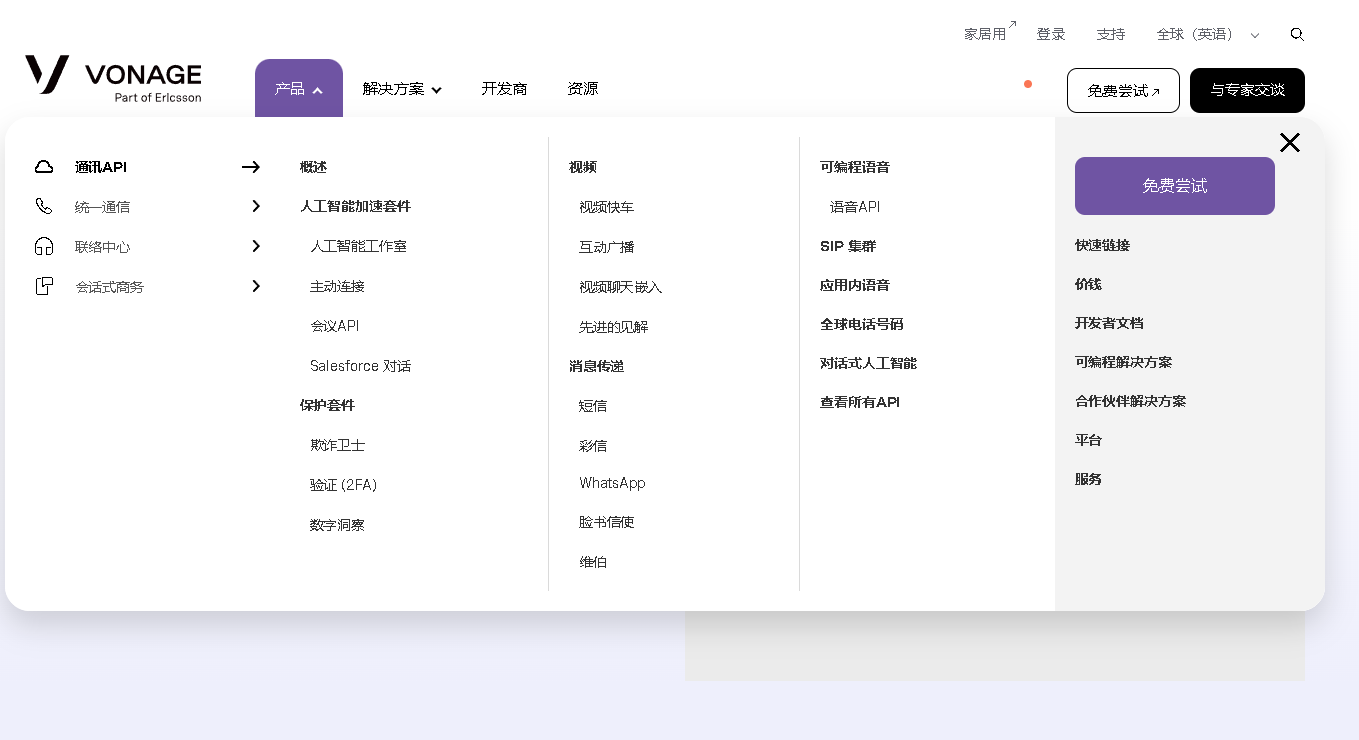Image resolution: width=1359 pixels, height=740 pixels.
Task: Open 对话式人工智能
Action: [868, 363]
